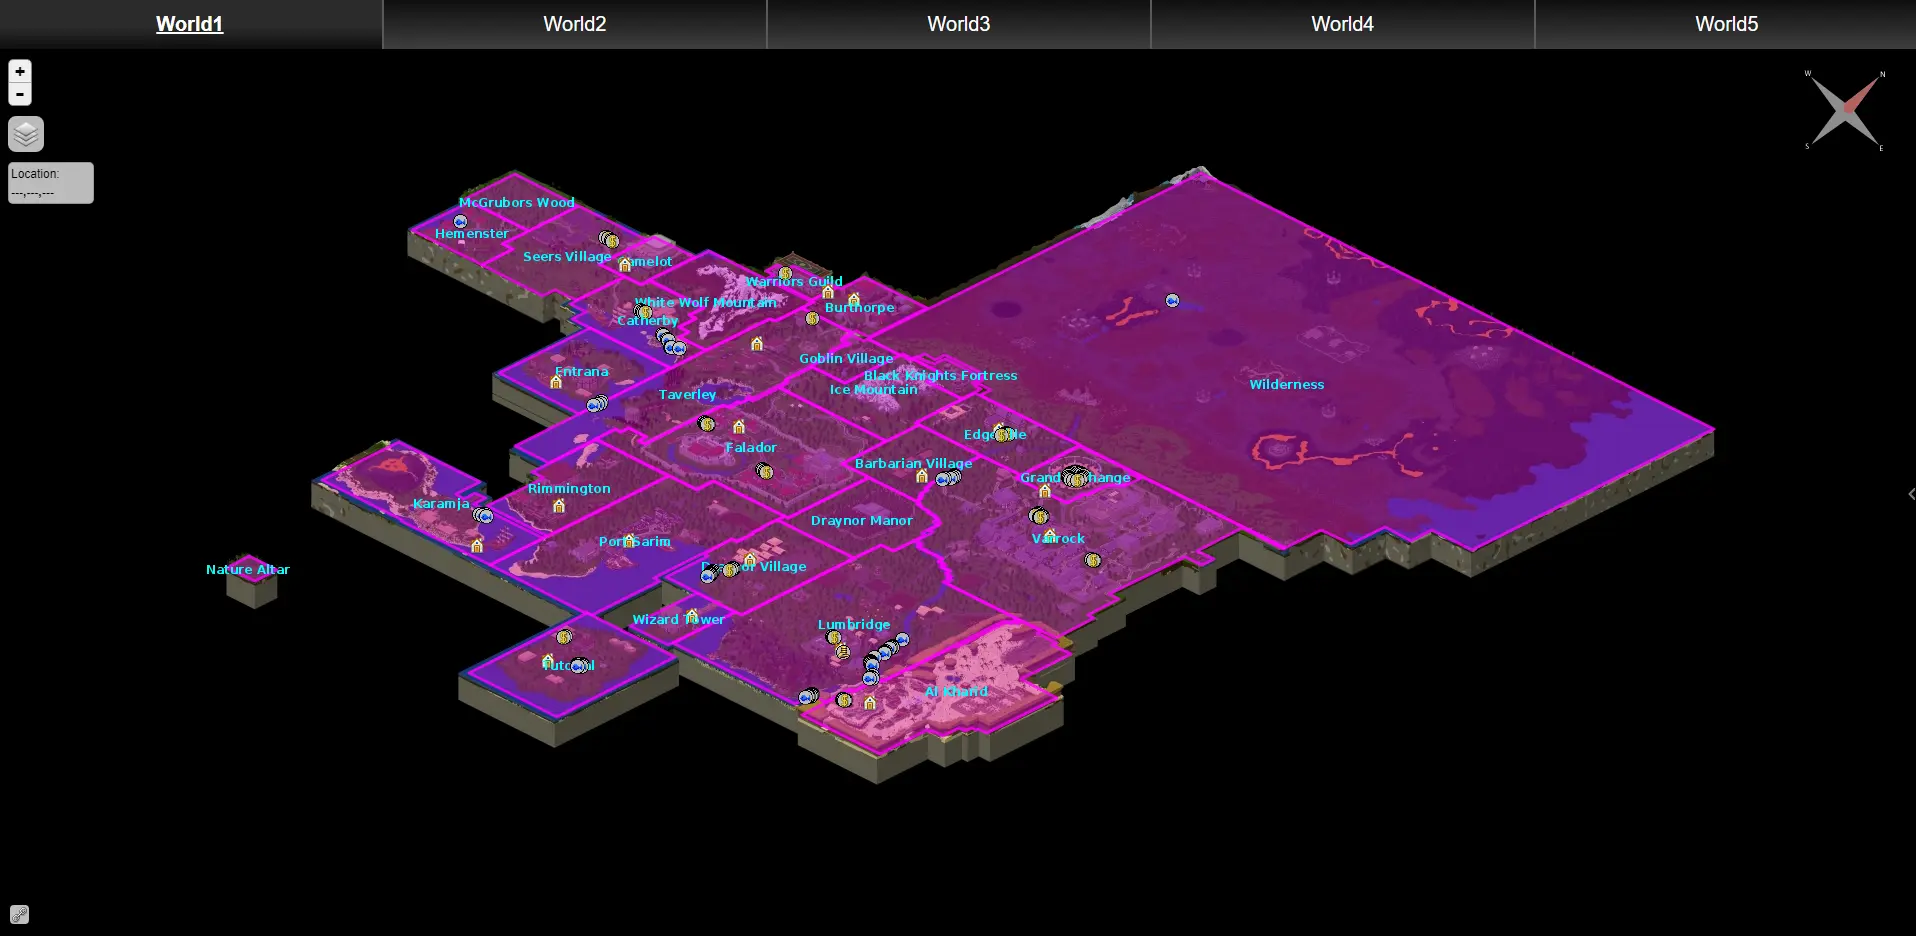Image resolution: width=1916 pixels, height=936 pixels.
Task: Click the blue marker near Hemenster
Action: point(460,221)
